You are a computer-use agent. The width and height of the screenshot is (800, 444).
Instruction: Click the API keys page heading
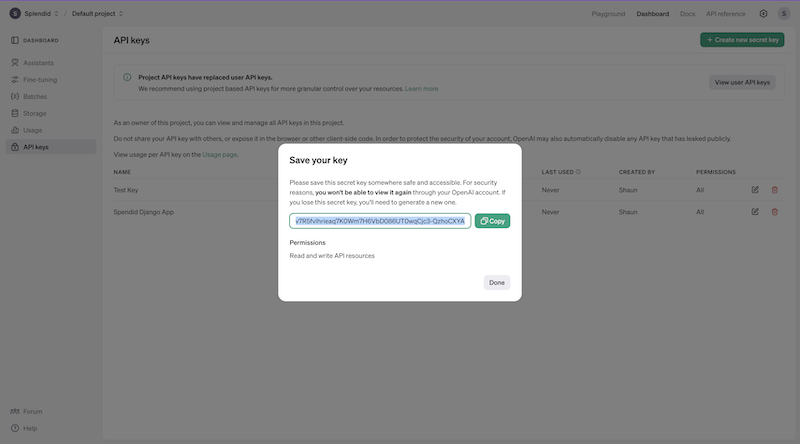point(132,40)
